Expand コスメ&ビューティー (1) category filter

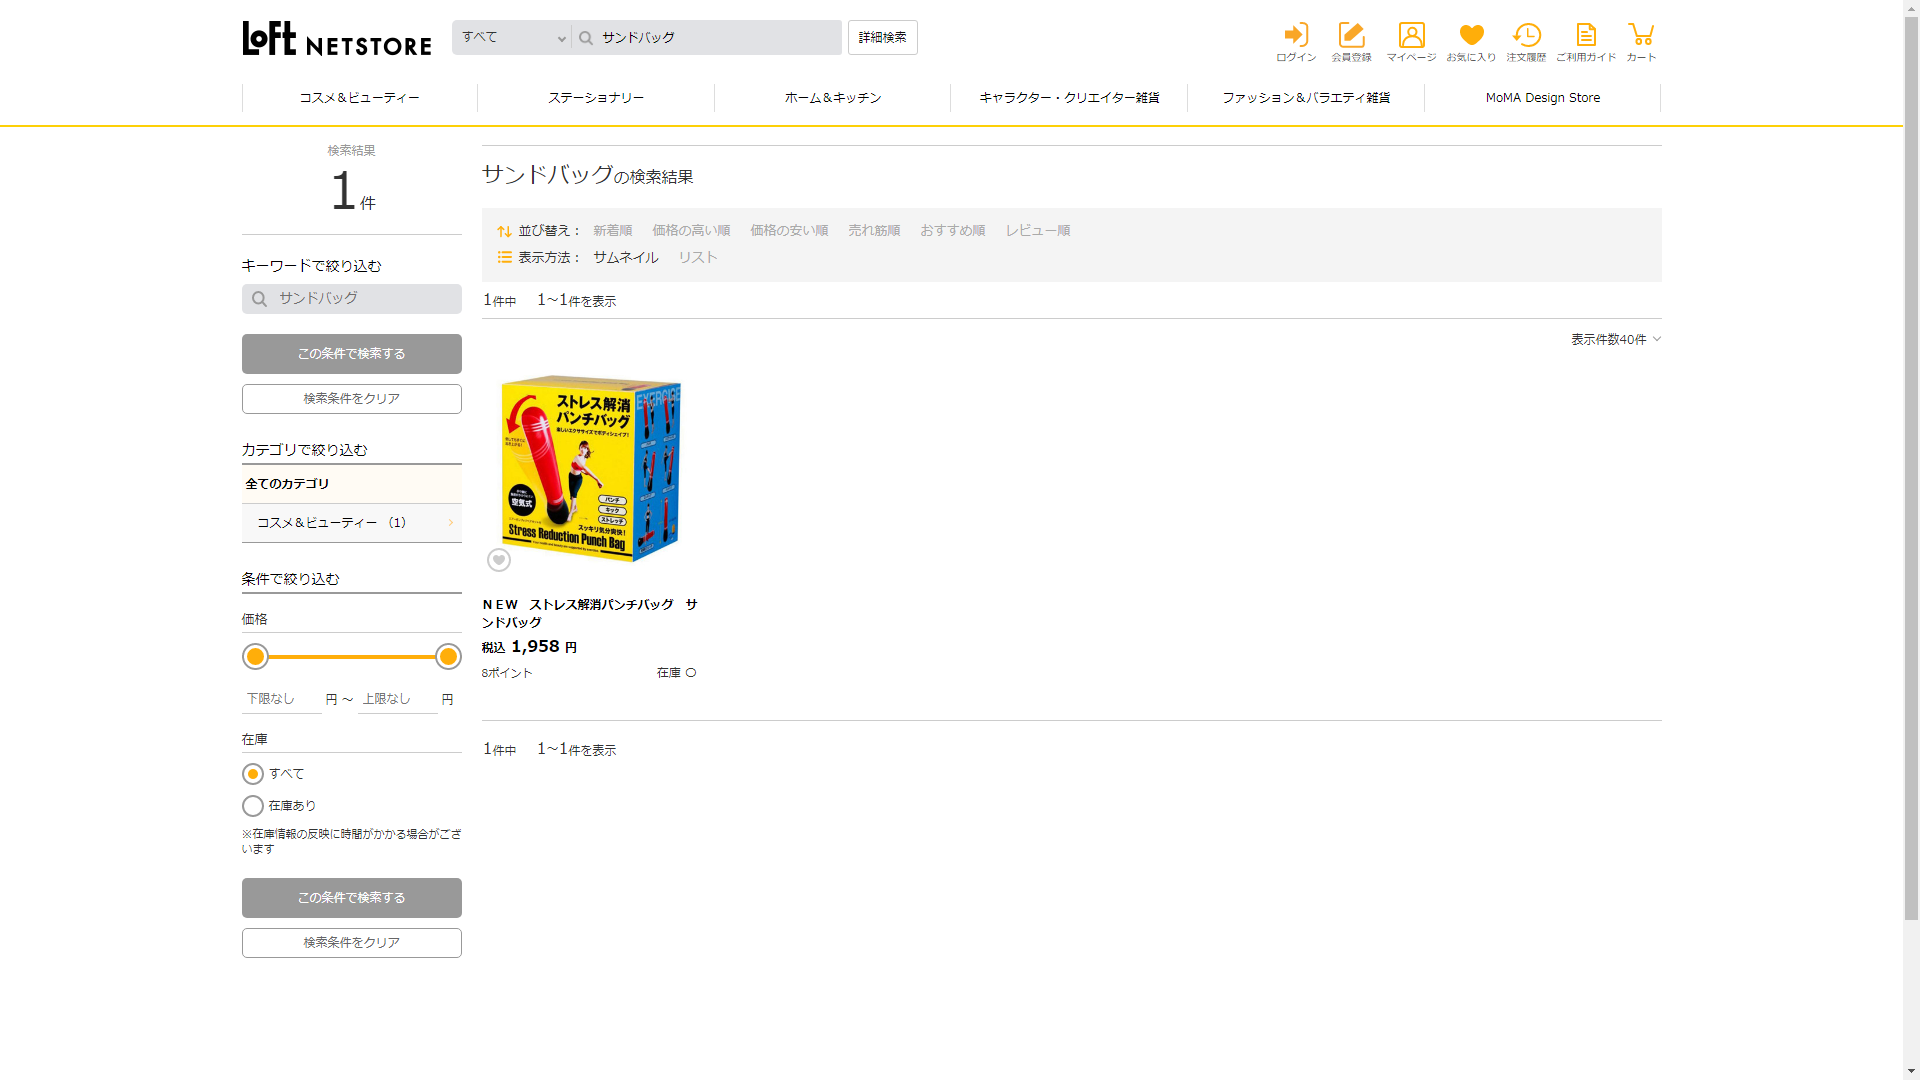coord(351,523)
